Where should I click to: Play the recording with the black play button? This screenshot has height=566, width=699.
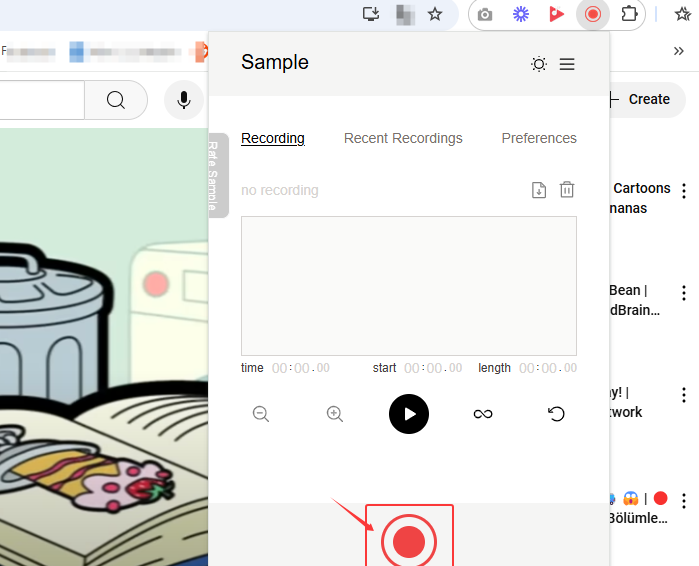pos(409,414)
